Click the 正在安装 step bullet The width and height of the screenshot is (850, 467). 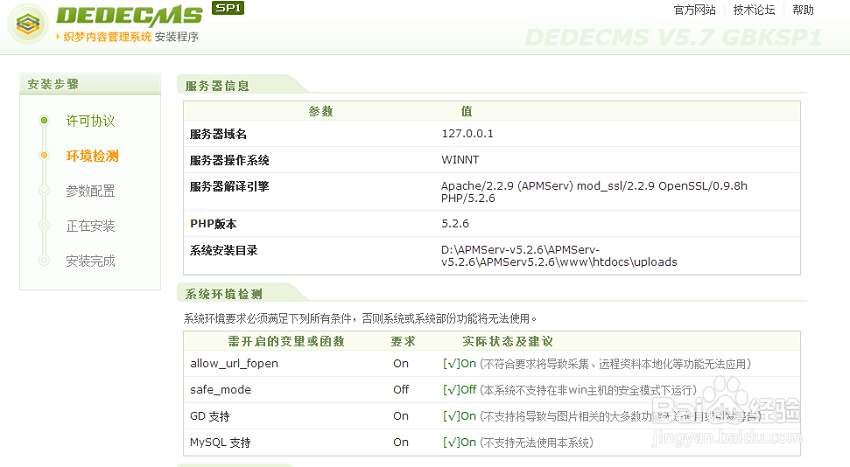pos(44,226)
